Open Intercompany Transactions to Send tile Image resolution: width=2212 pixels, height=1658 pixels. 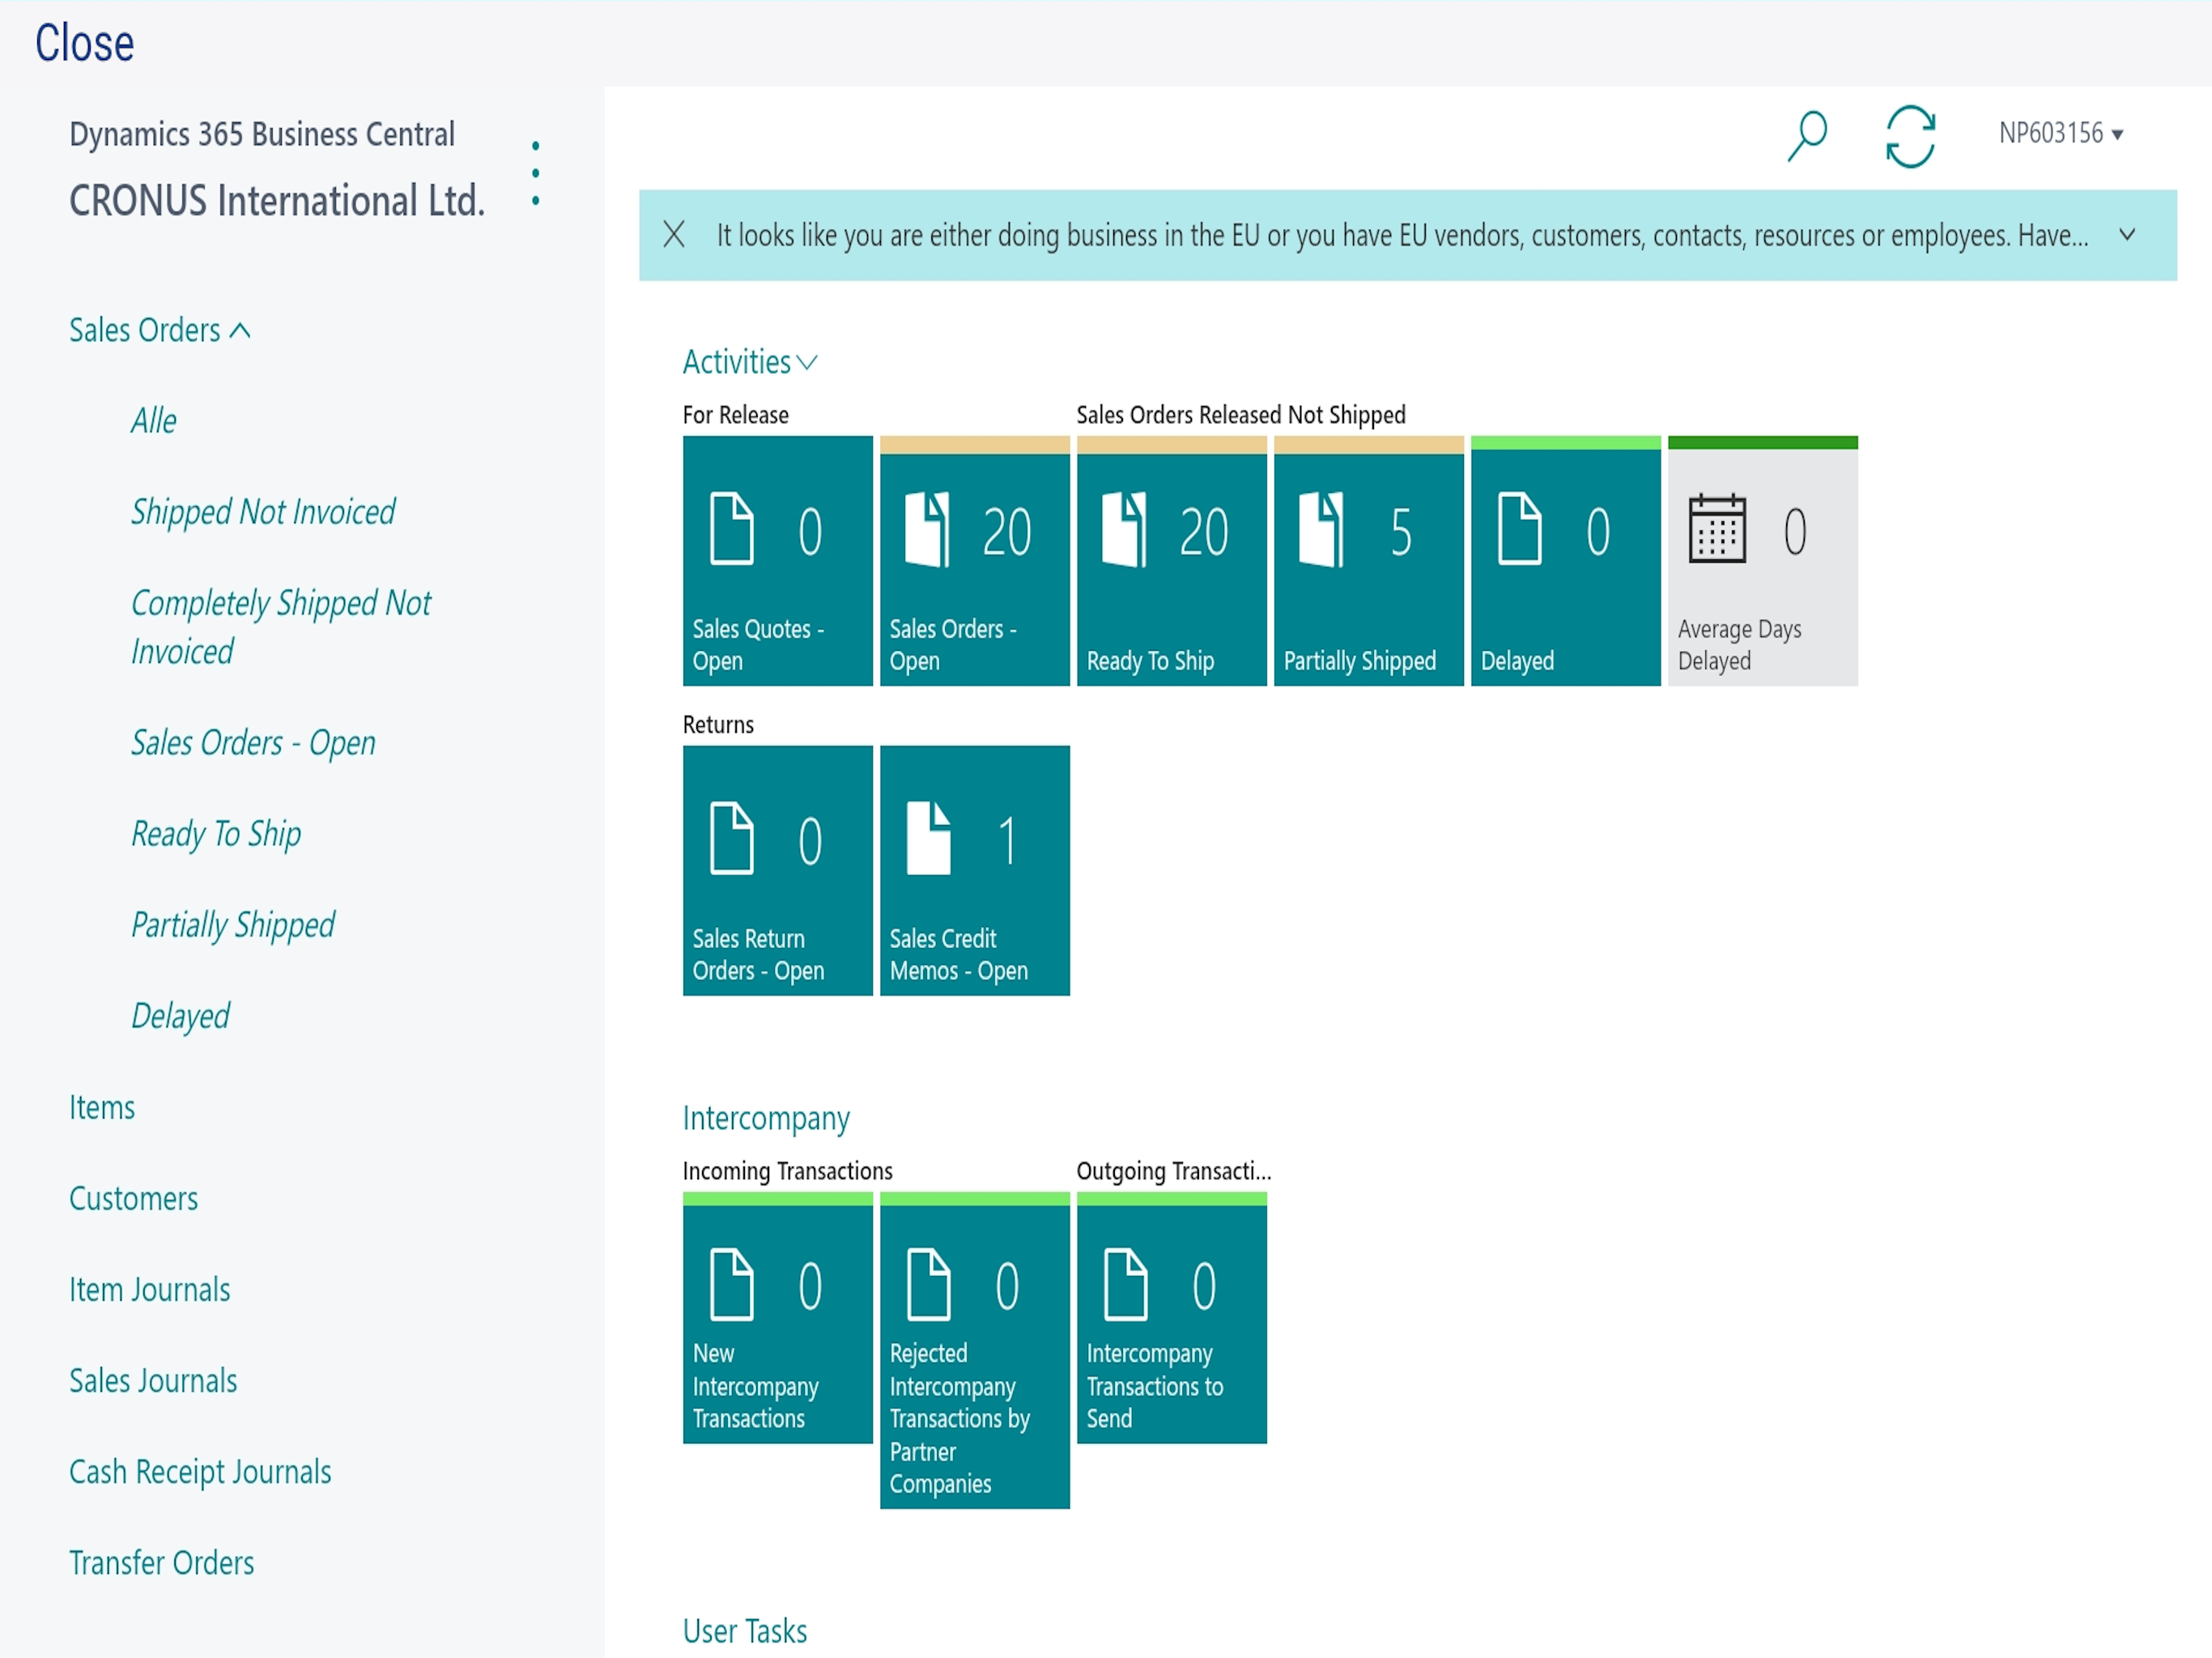(x=1171, y=1318)
